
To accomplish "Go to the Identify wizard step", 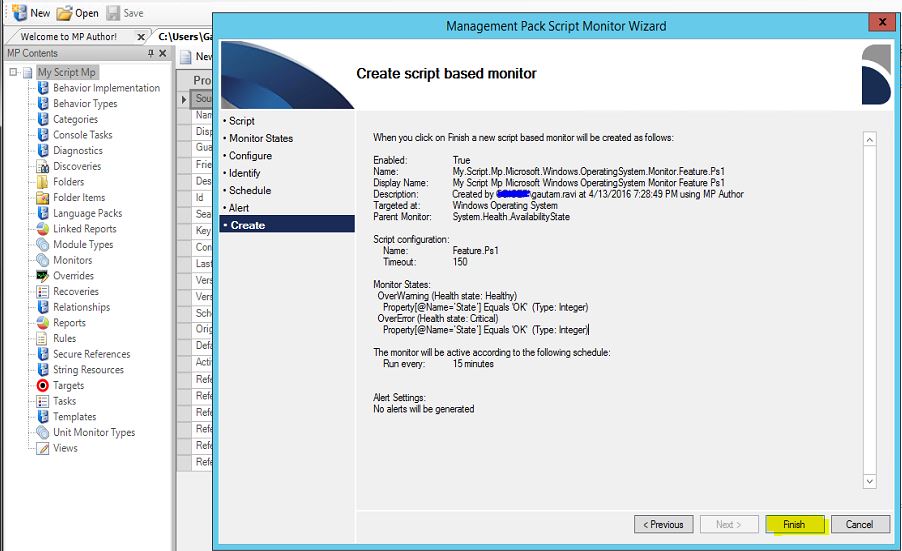I will (244, 173).
